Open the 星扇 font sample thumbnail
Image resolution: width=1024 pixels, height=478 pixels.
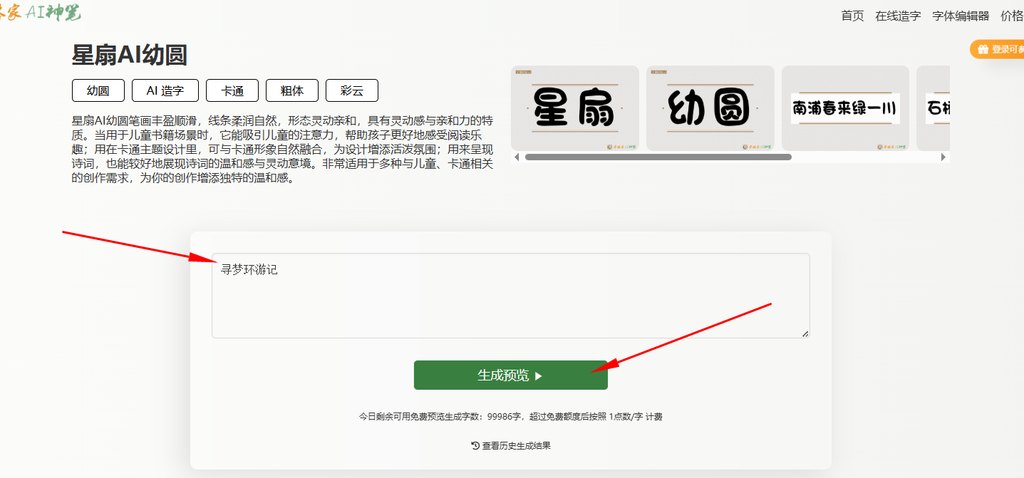tap(575, 108)
